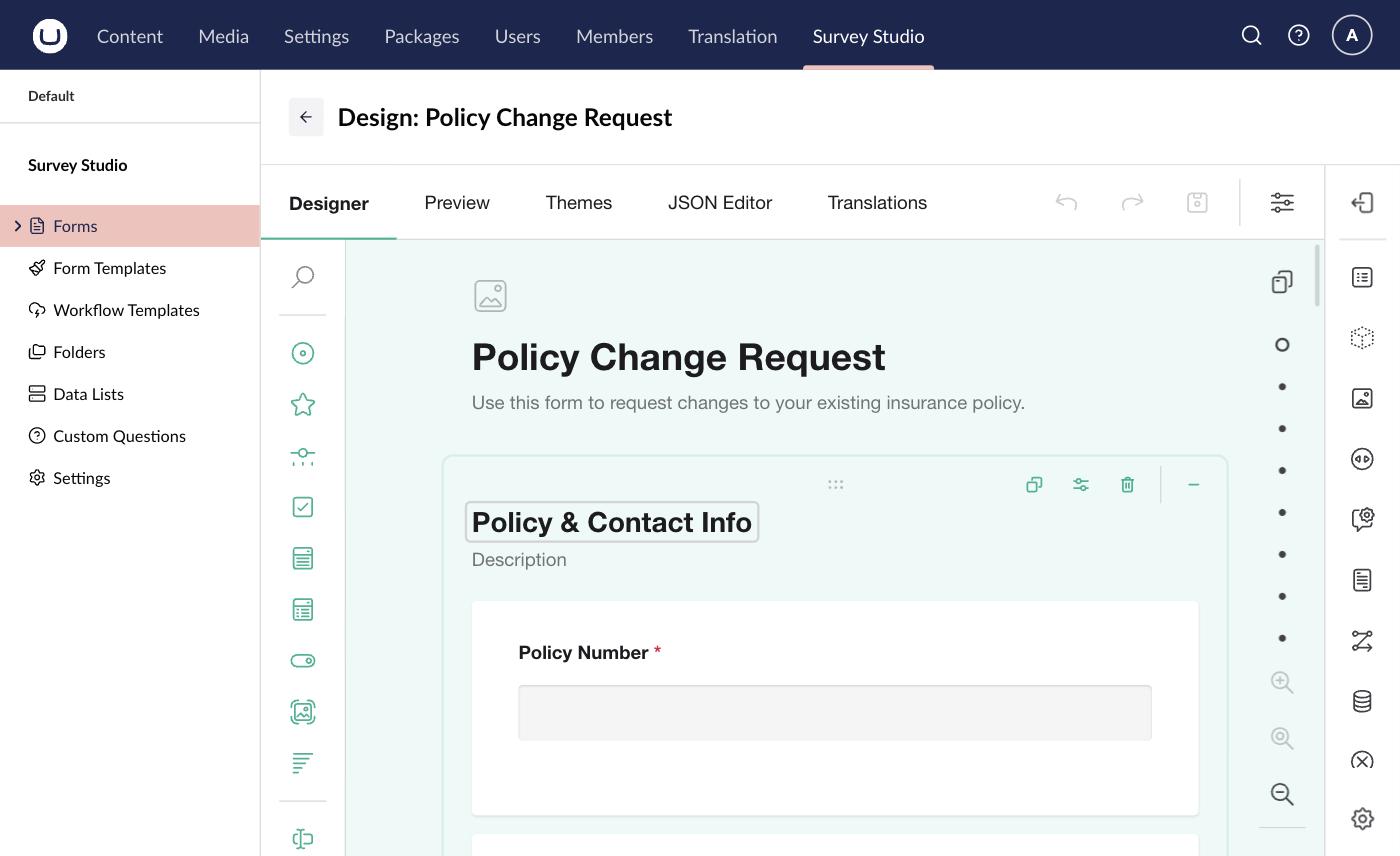This screenshot has width=1400, height=856.
Task: Click the designer canvas vertical scrollbar
Action: [1318, 276]
